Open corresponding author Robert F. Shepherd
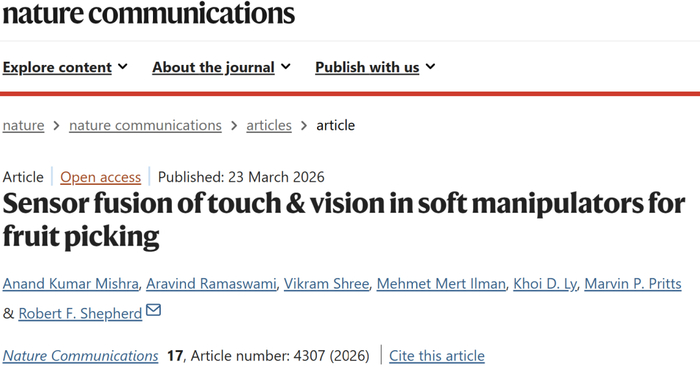This screenshot has width=700, height=371. click(80, 313)
